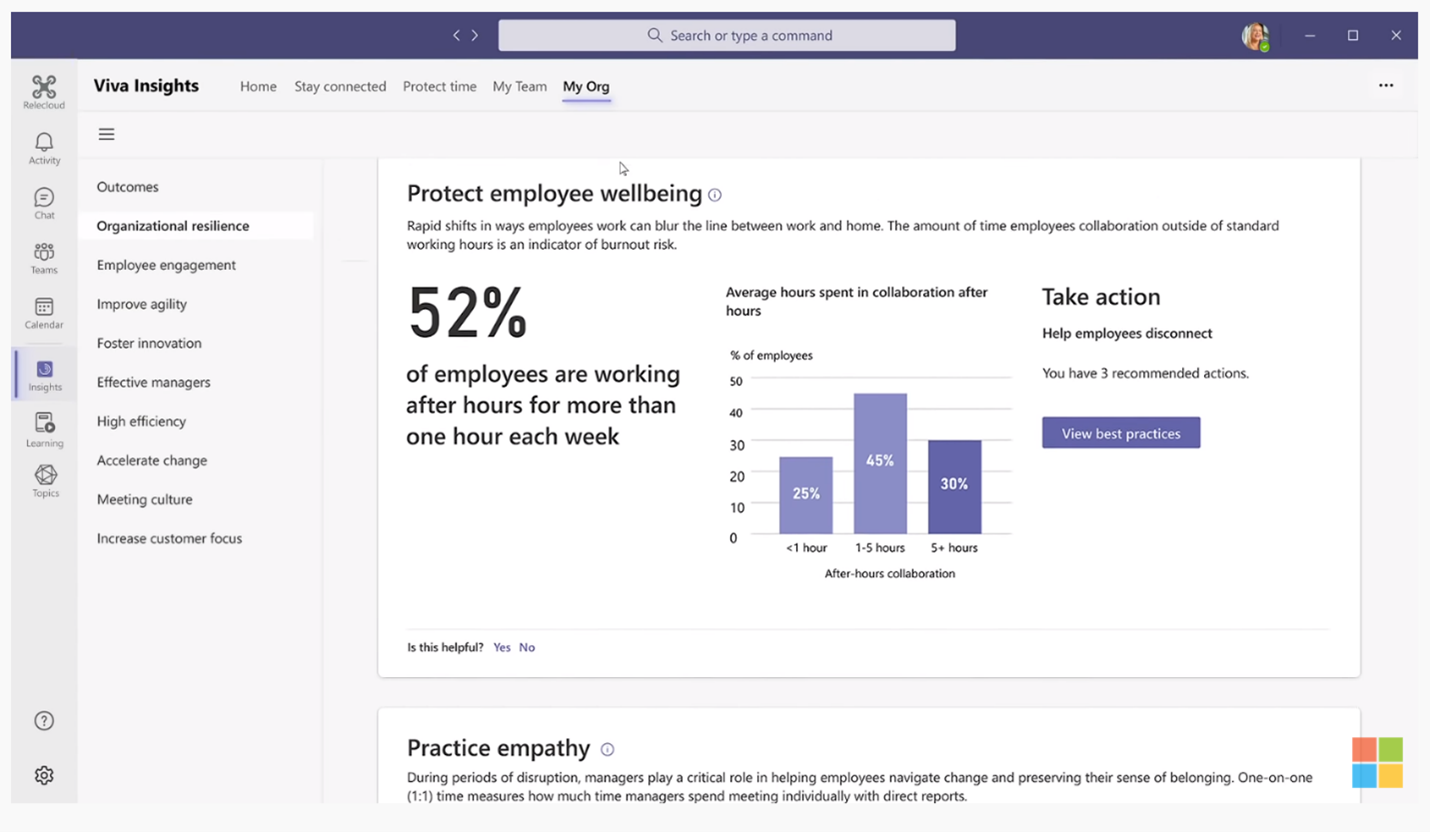This screenshot has width=1430, height=832.
Task: Click 'You have 3 recommended actions' text
Action: 1145,373
